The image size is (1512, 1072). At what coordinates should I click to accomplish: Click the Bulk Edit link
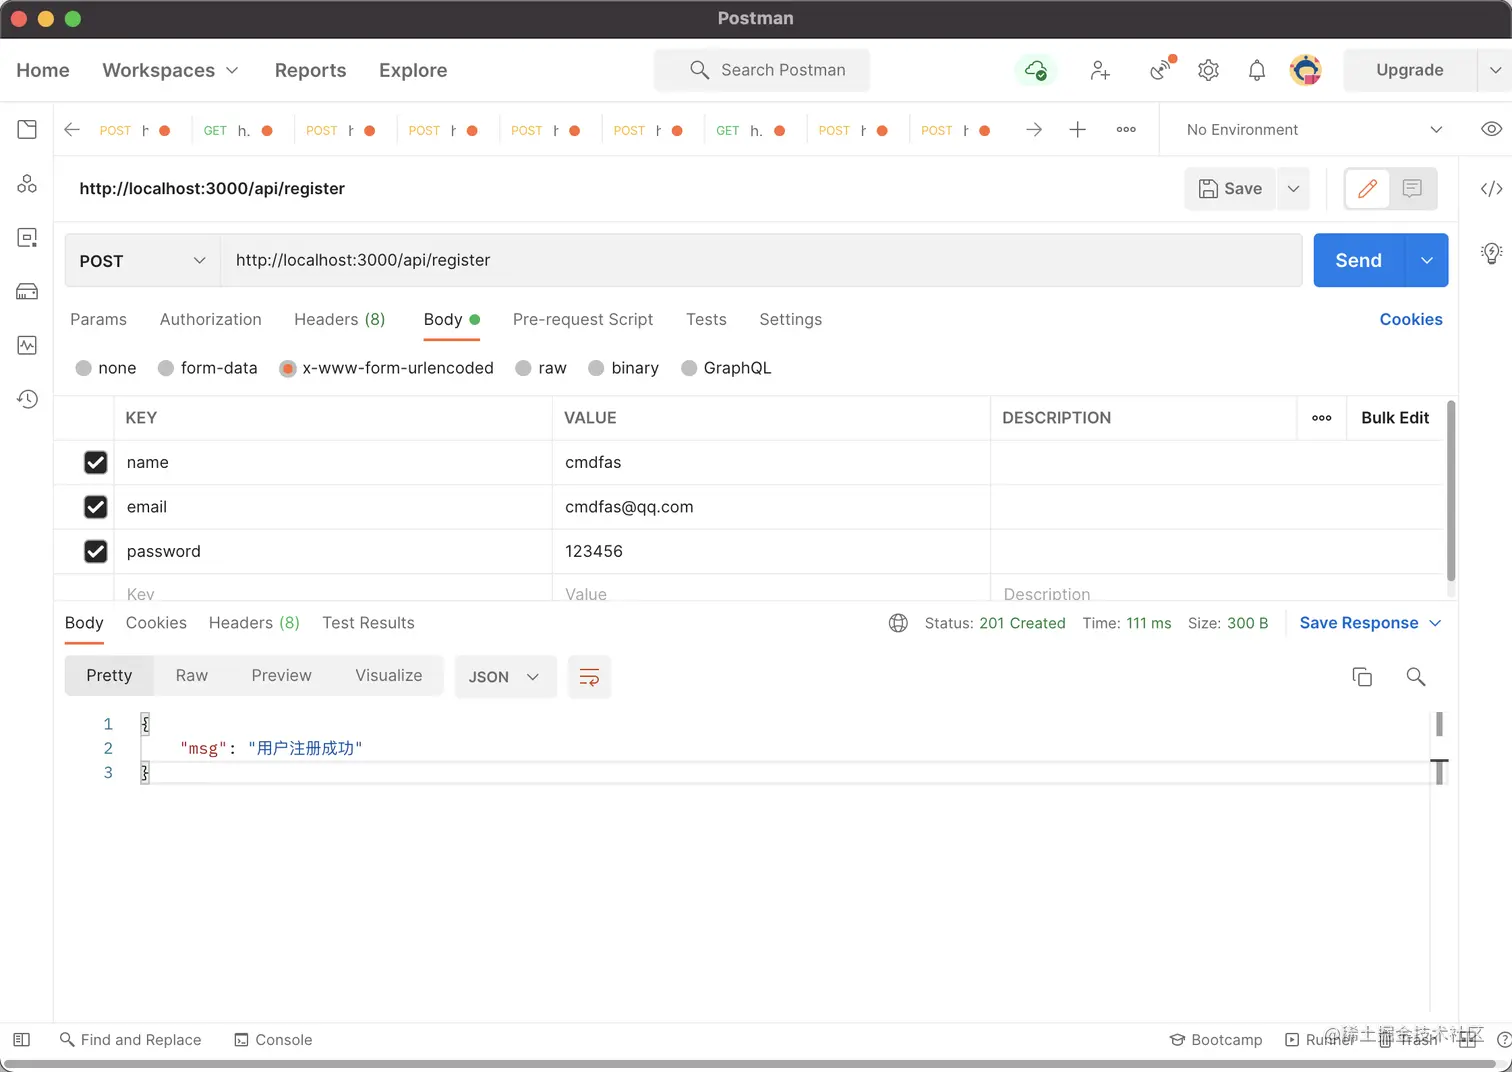pos(1395,418)
